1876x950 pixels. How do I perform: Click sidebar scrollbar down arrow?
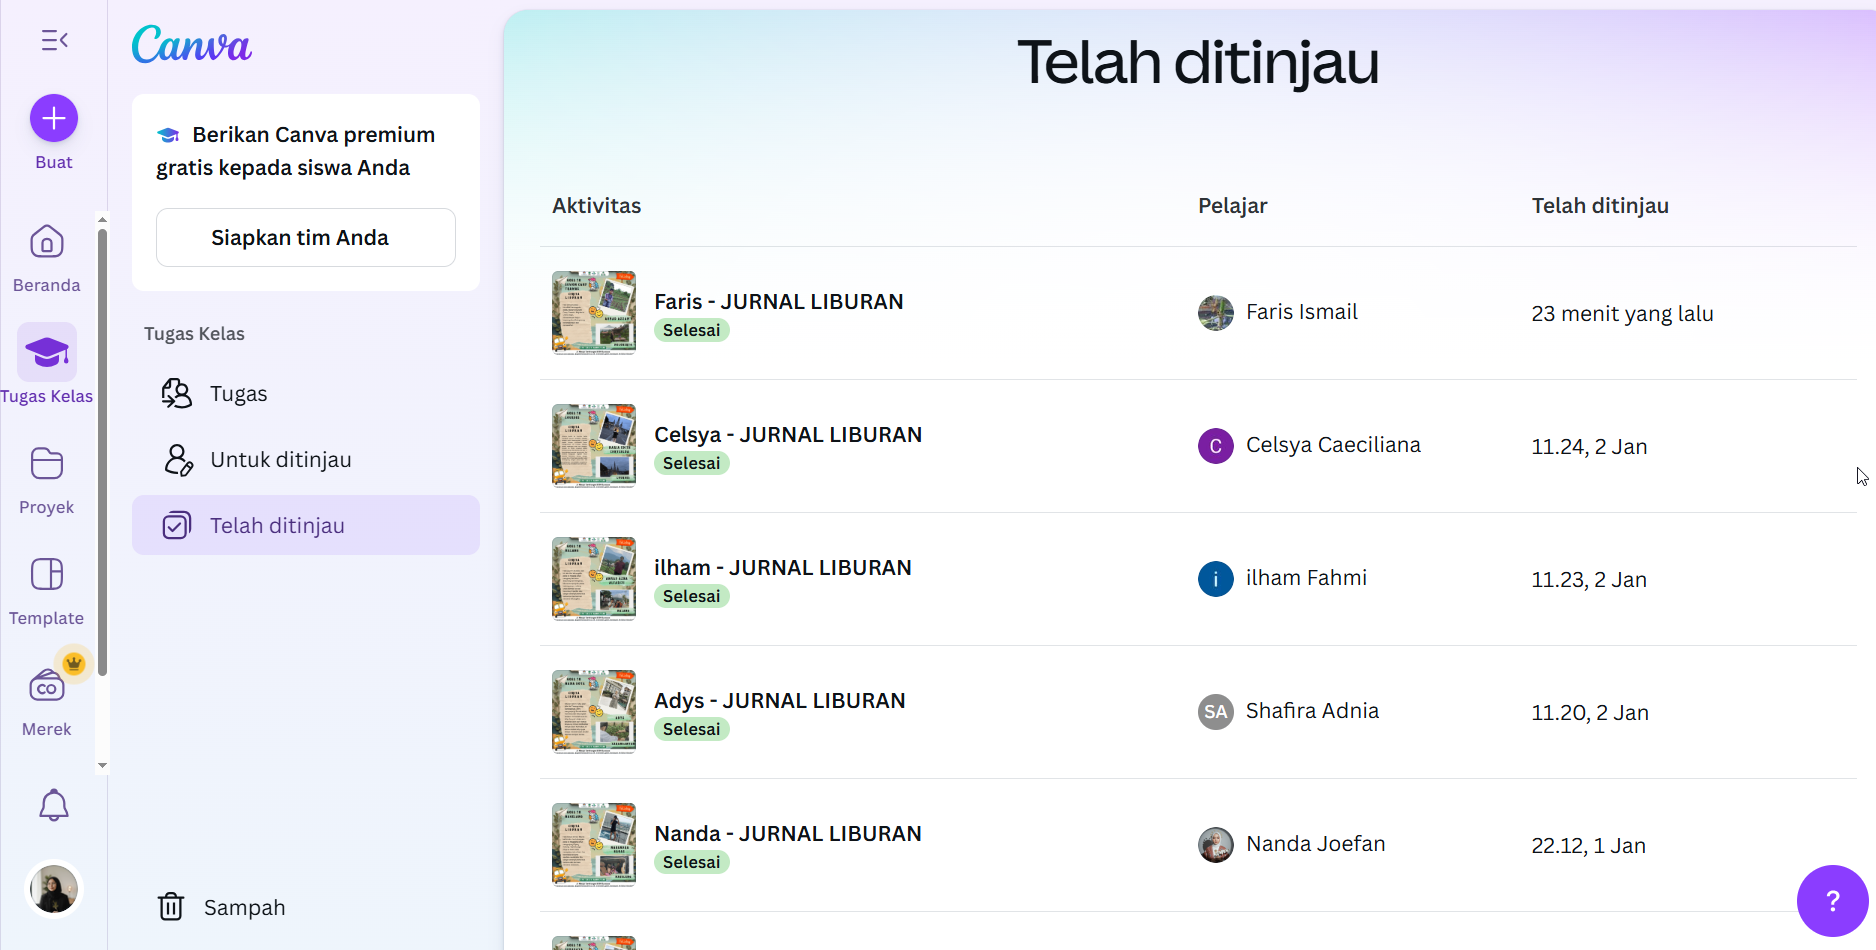[x=102, y=766]
